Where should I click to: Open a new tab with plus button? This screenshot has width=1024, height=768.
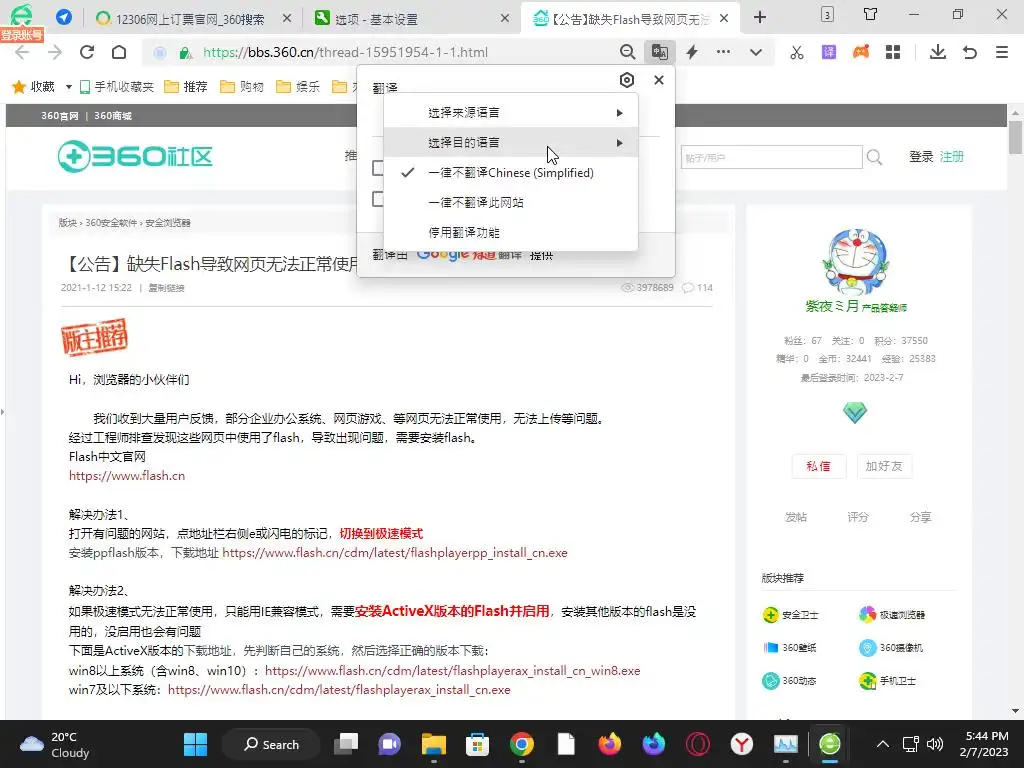tap(760, 17)
